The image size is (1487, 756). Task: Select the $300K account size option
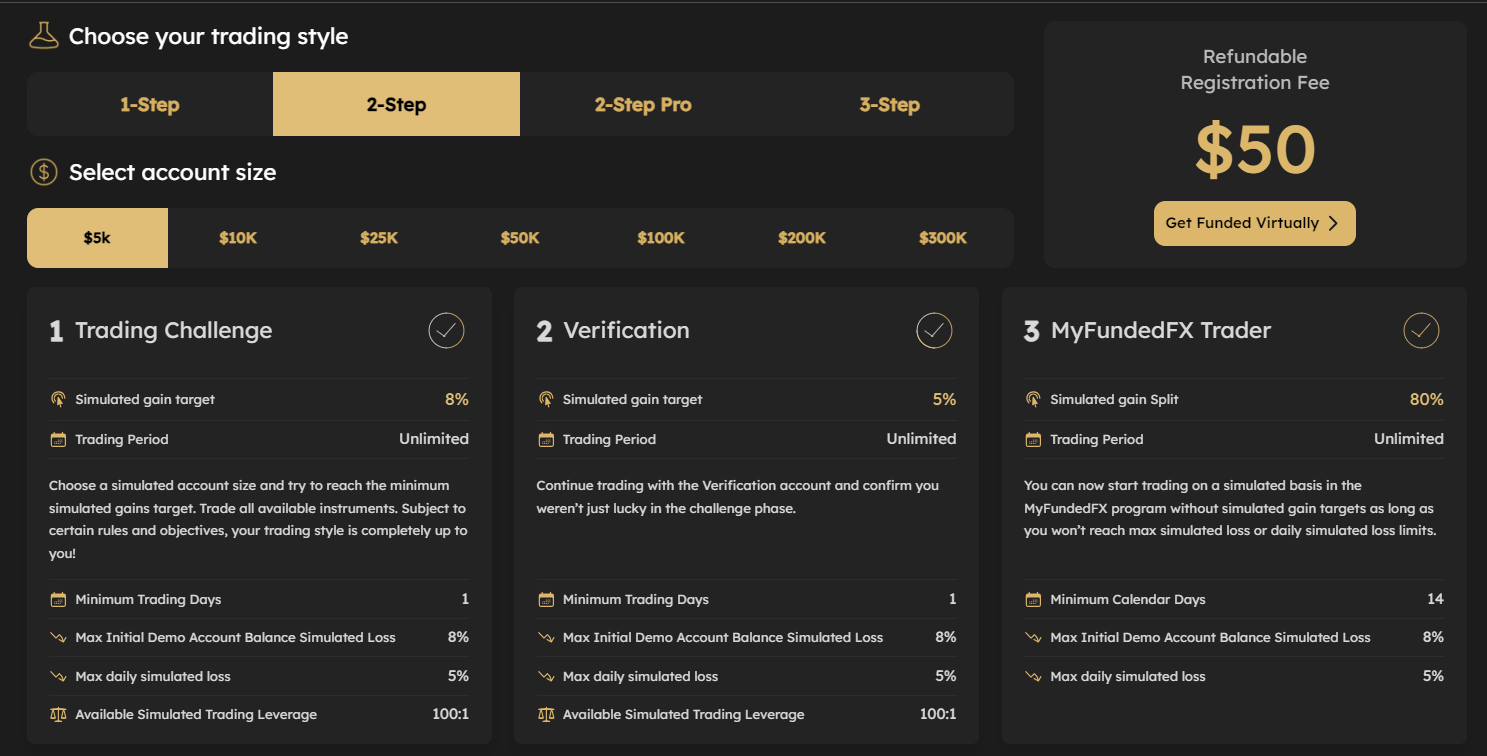pos(943,238)
